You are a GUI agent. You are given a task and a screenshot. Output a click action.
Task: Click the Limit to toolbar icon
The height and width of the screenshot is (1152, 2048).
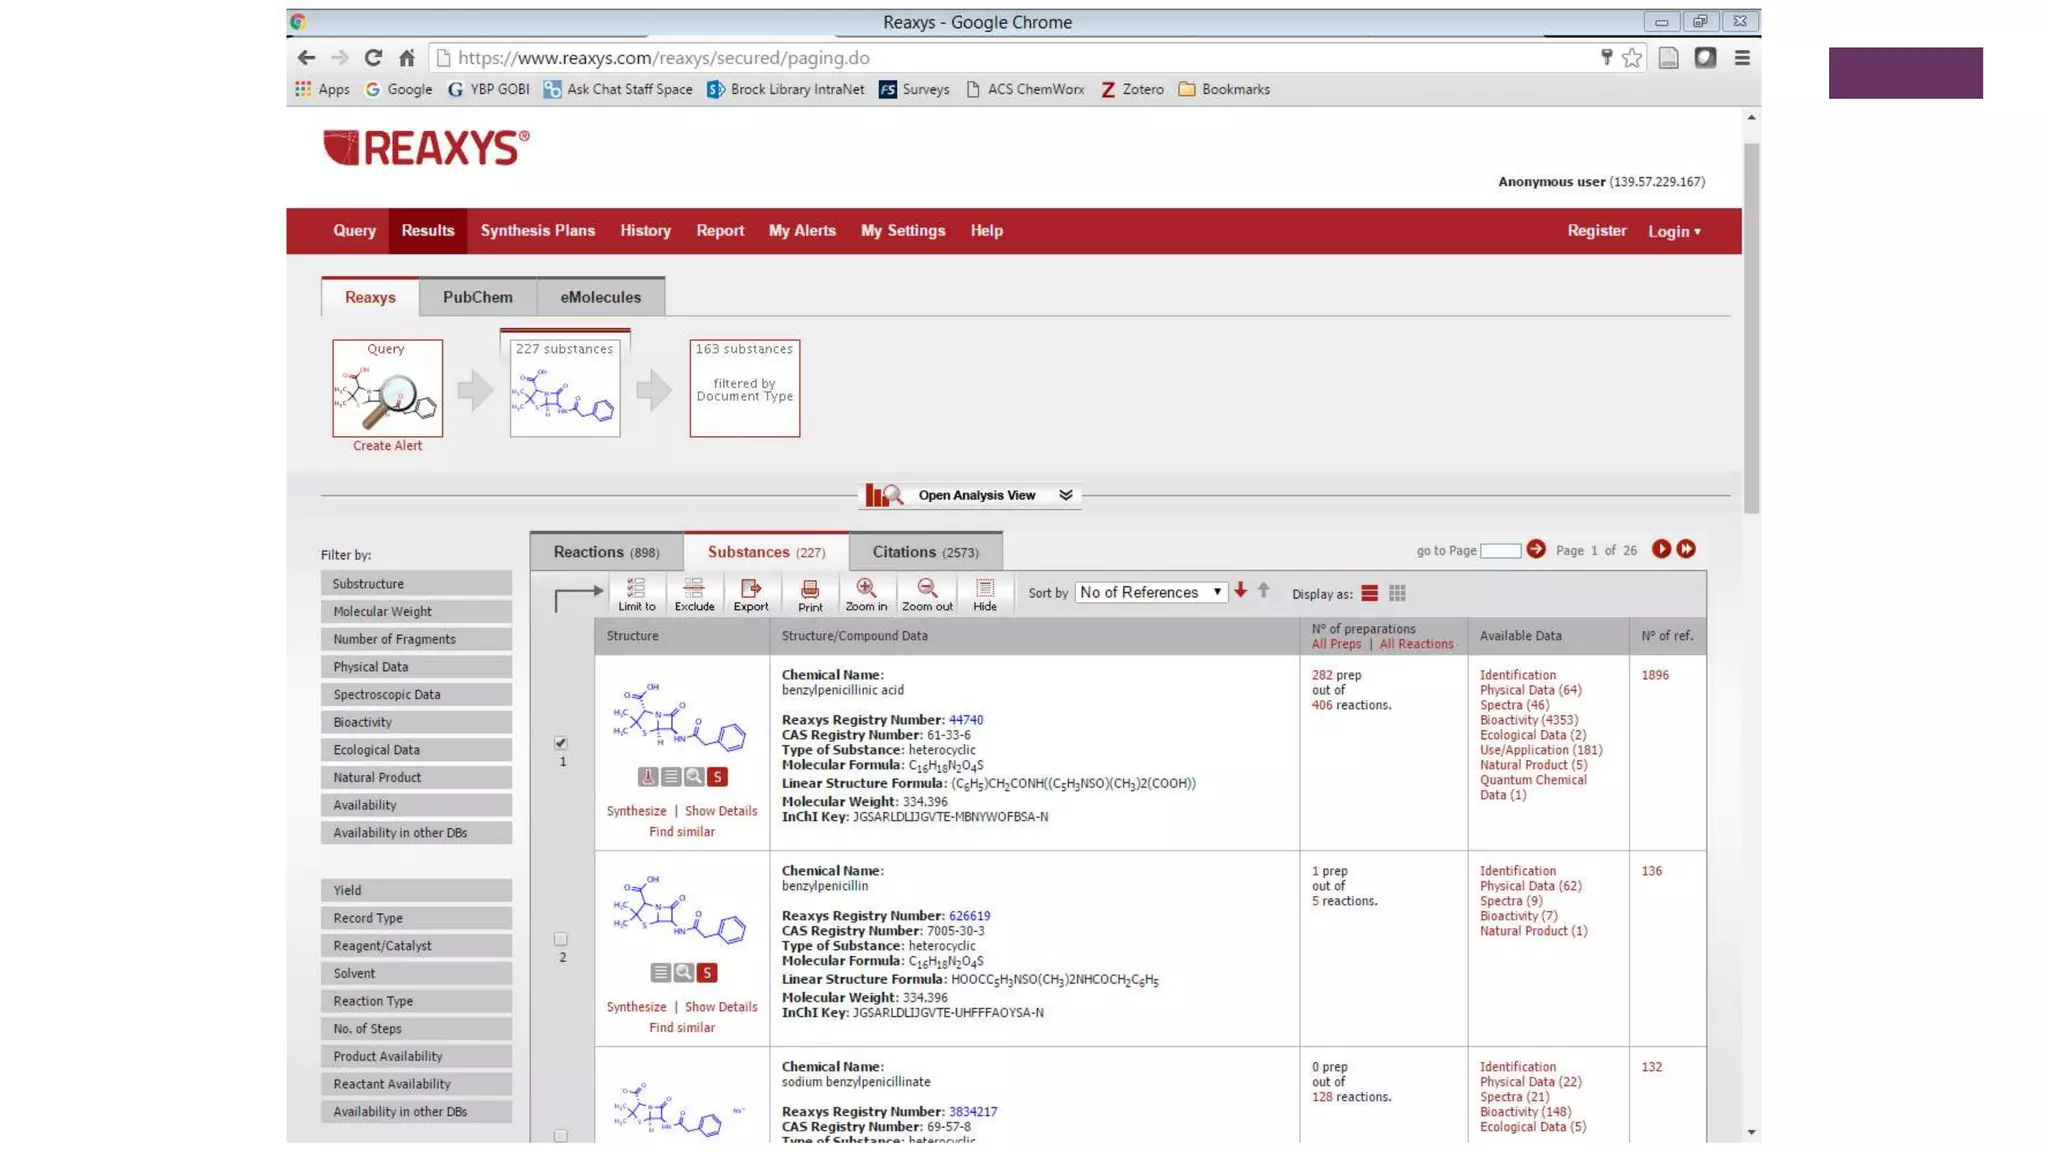[636, 593]
